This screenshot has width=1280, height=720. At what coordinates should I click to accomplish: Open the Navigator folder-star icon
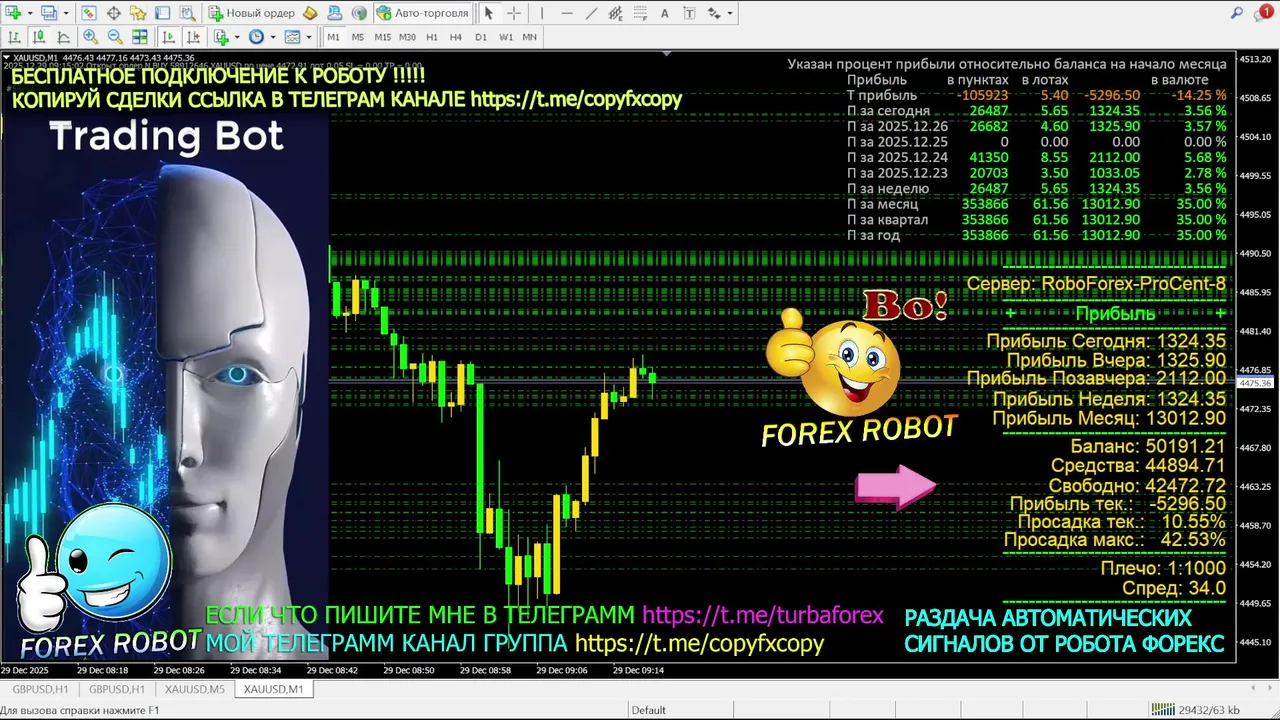[x=138, y=13]
